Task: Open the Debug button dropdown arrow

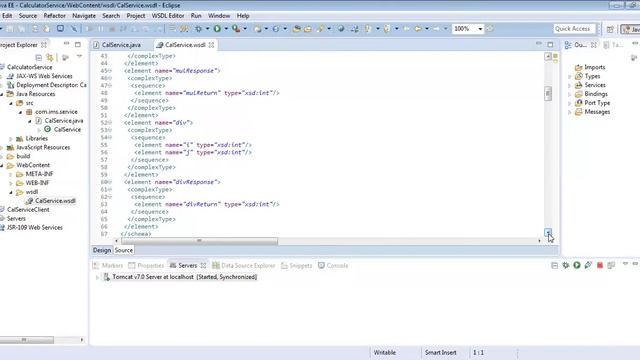Action: pos(207,29)
